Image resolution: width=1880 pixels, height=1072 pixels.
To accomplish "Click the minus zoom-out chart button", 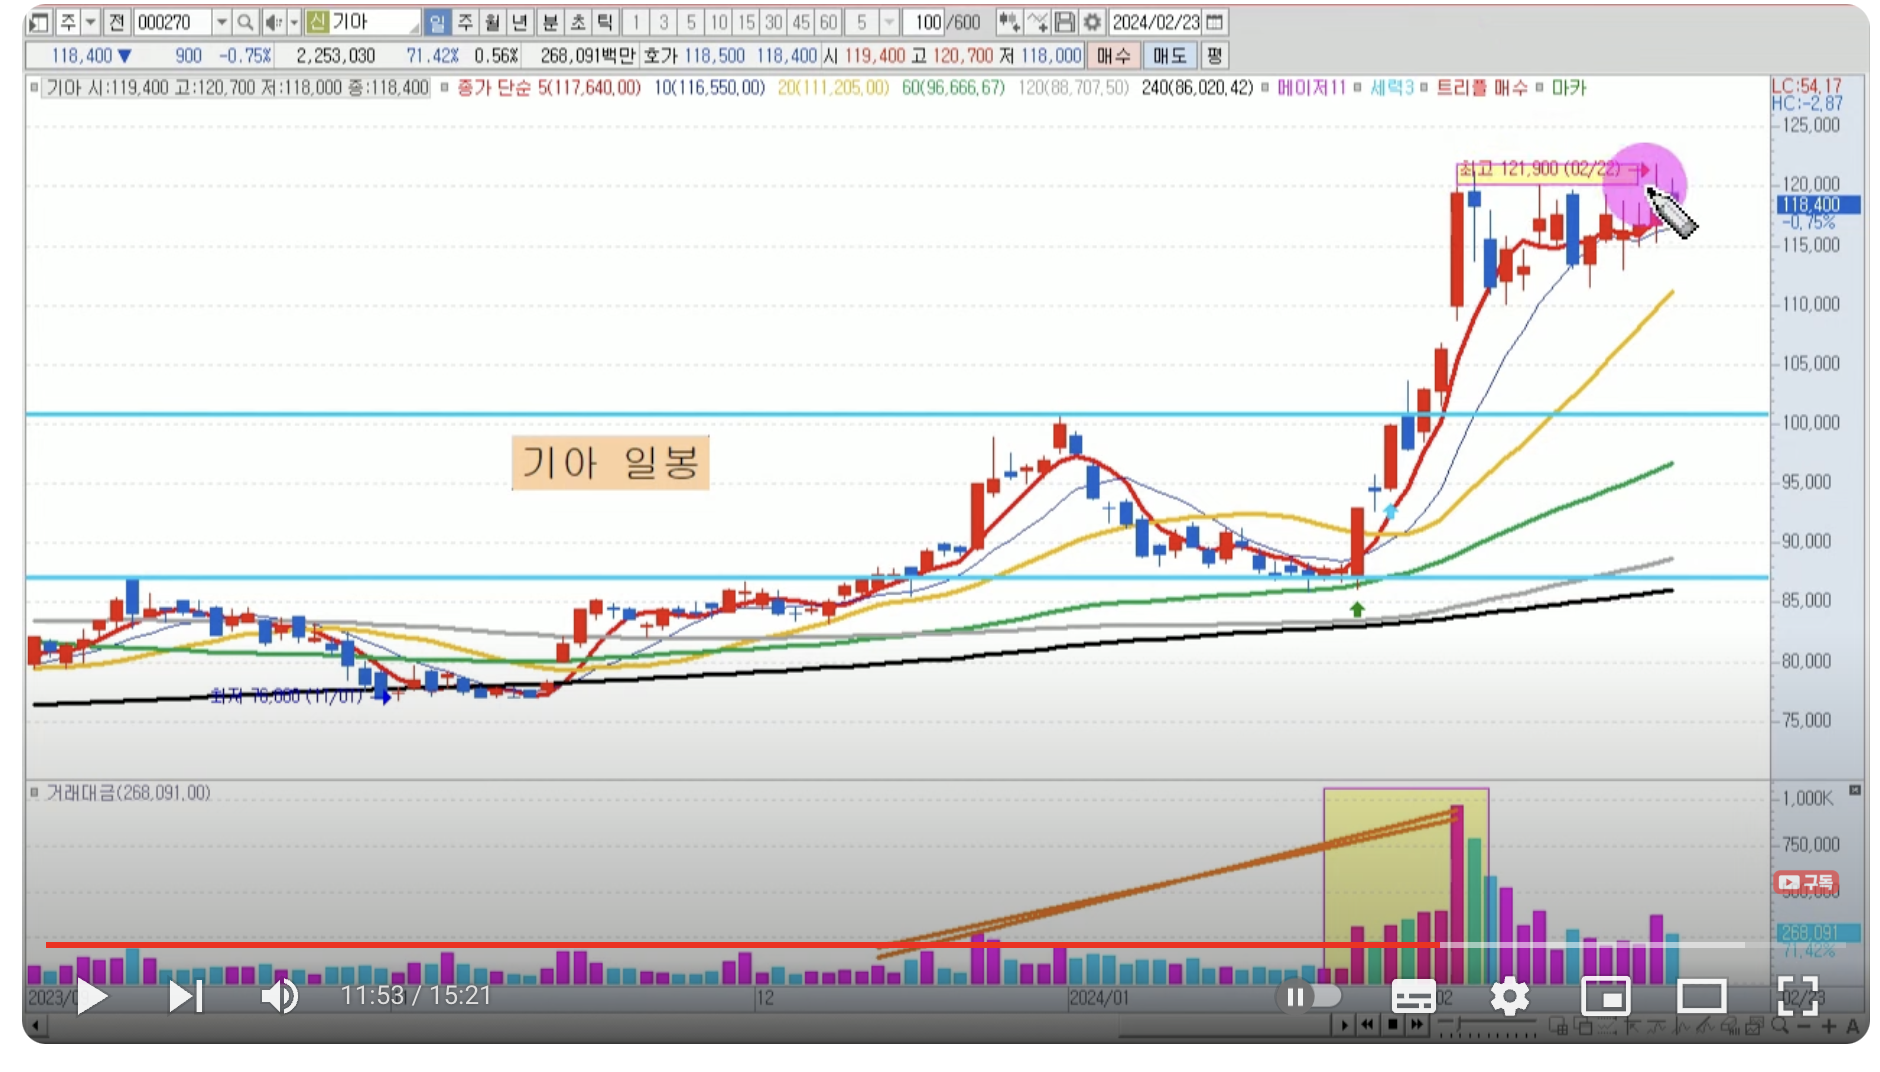I will pos(1804,1026).
